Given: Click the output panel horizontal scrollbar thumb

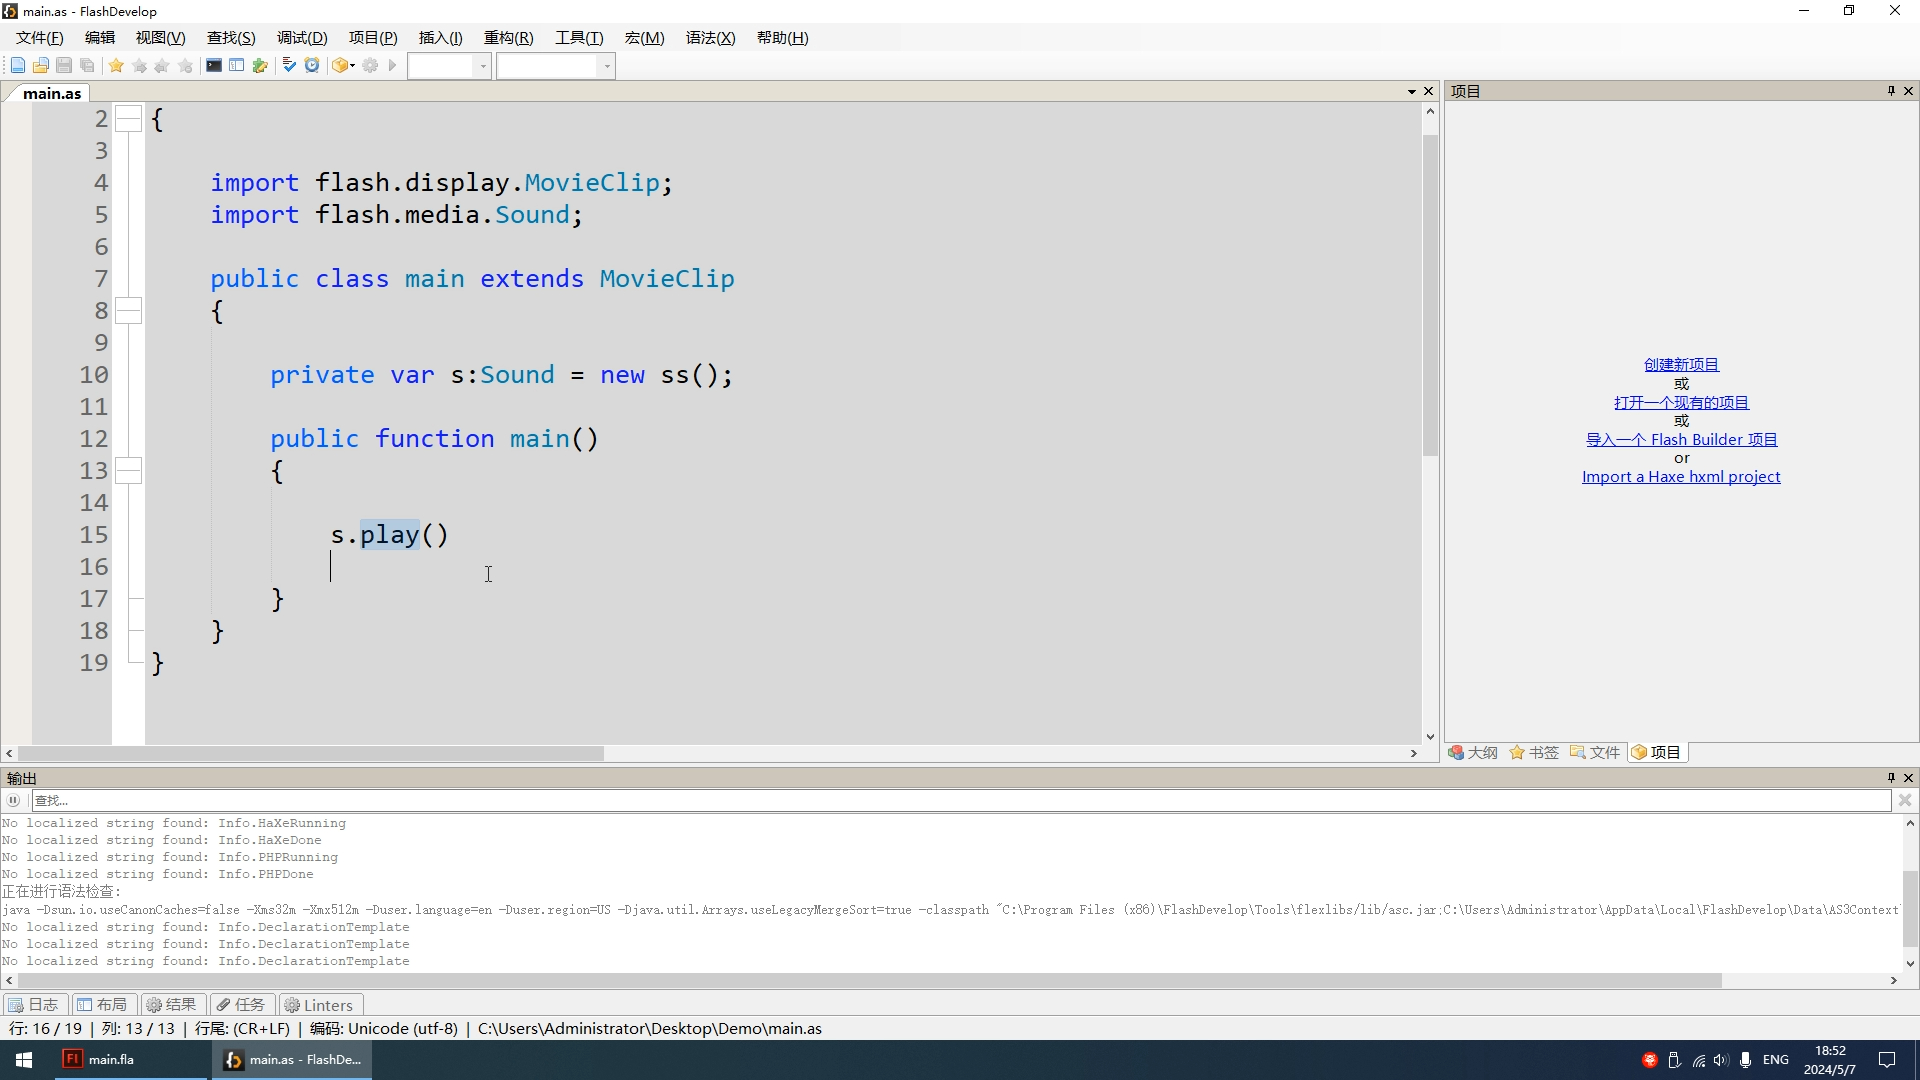Looking at the screenshot, I should pyautogui.click(x=868, y=981).
